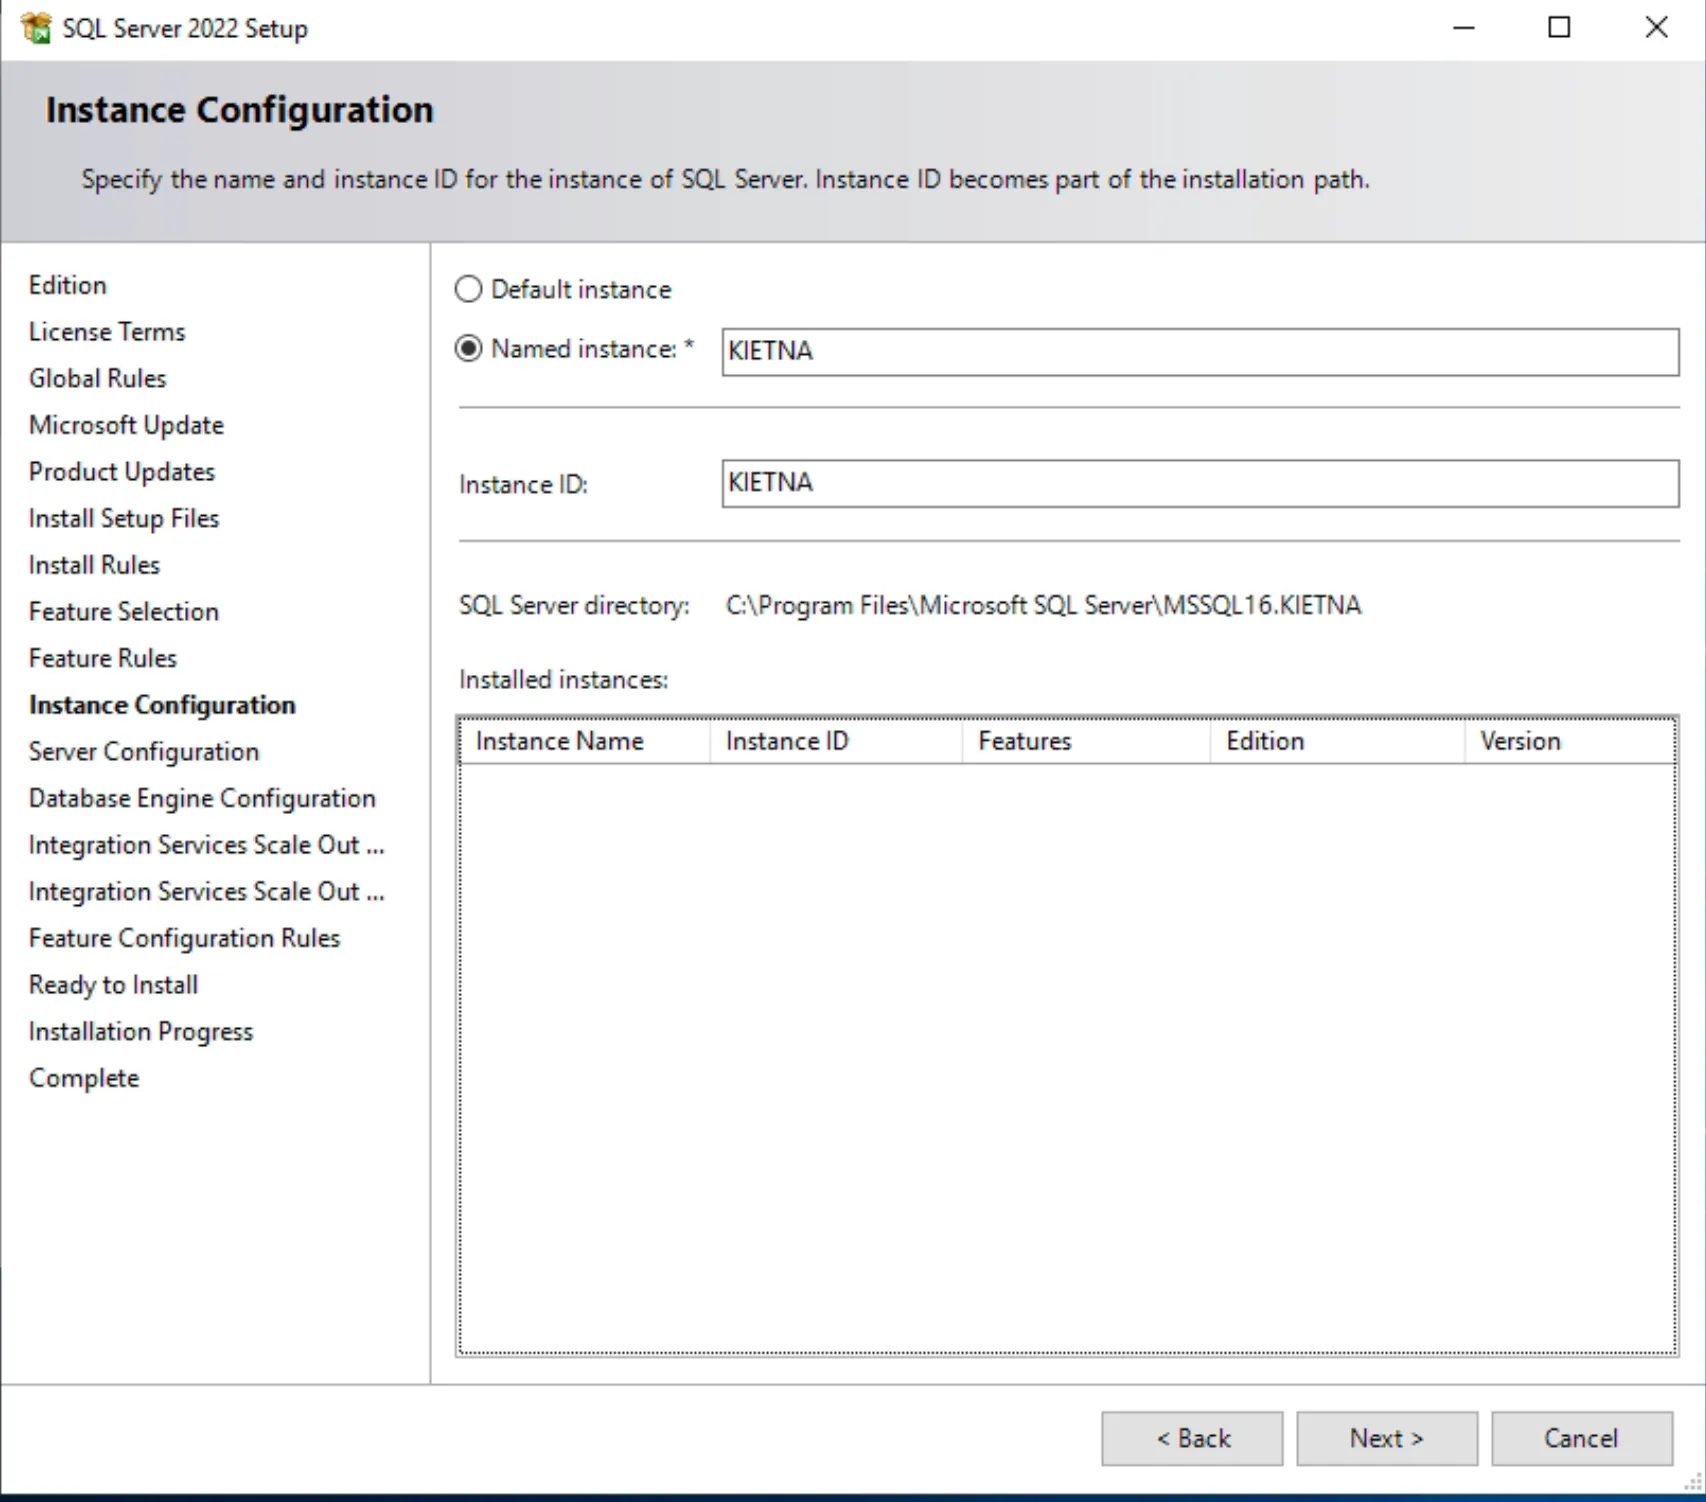Select Feature Configuration Rules step
This screenshot has height=1502, width=1706.
[x=184, y=938]
